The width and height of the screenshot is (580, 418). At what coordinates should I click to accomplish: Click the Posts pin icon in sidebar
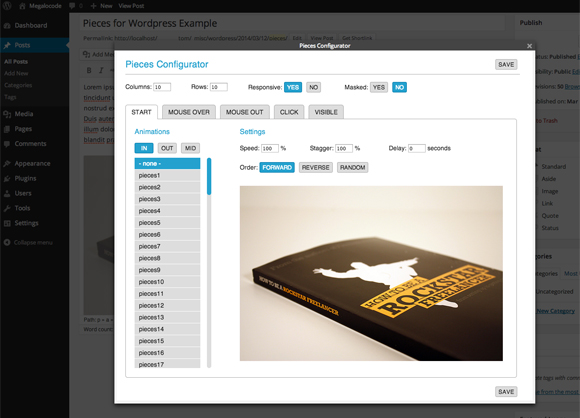pyautogui.click(x=7, y=45)
